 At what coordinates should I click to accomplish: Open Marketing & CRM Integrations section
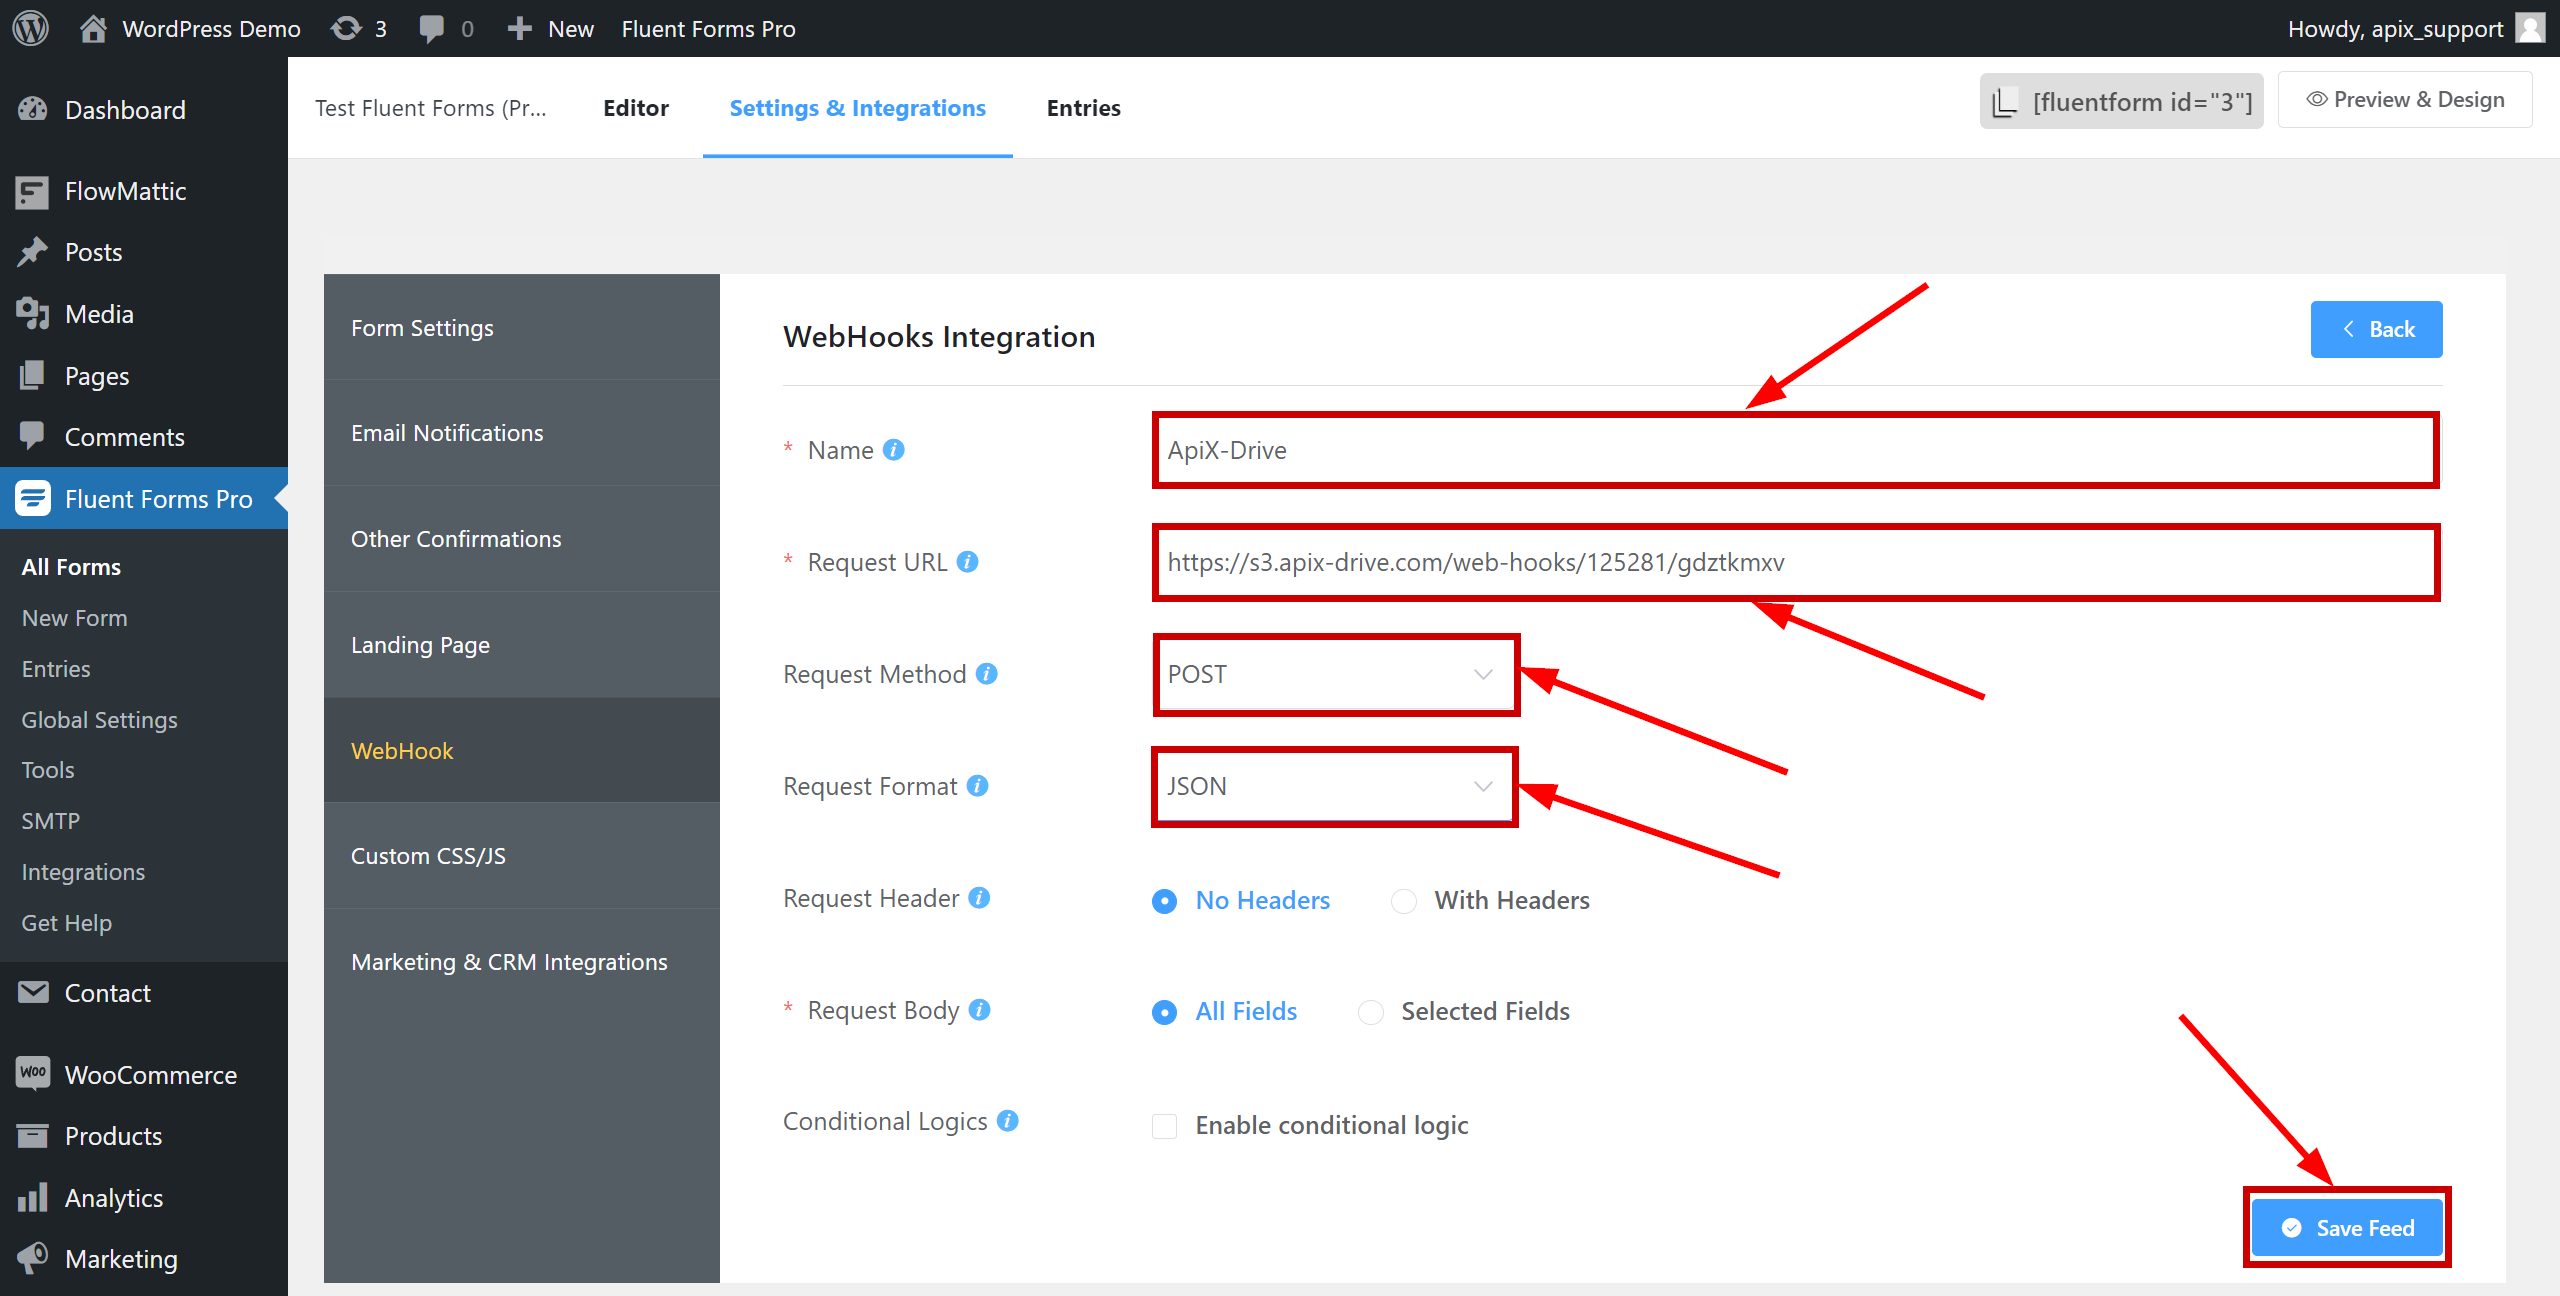[x=522, y=962]
